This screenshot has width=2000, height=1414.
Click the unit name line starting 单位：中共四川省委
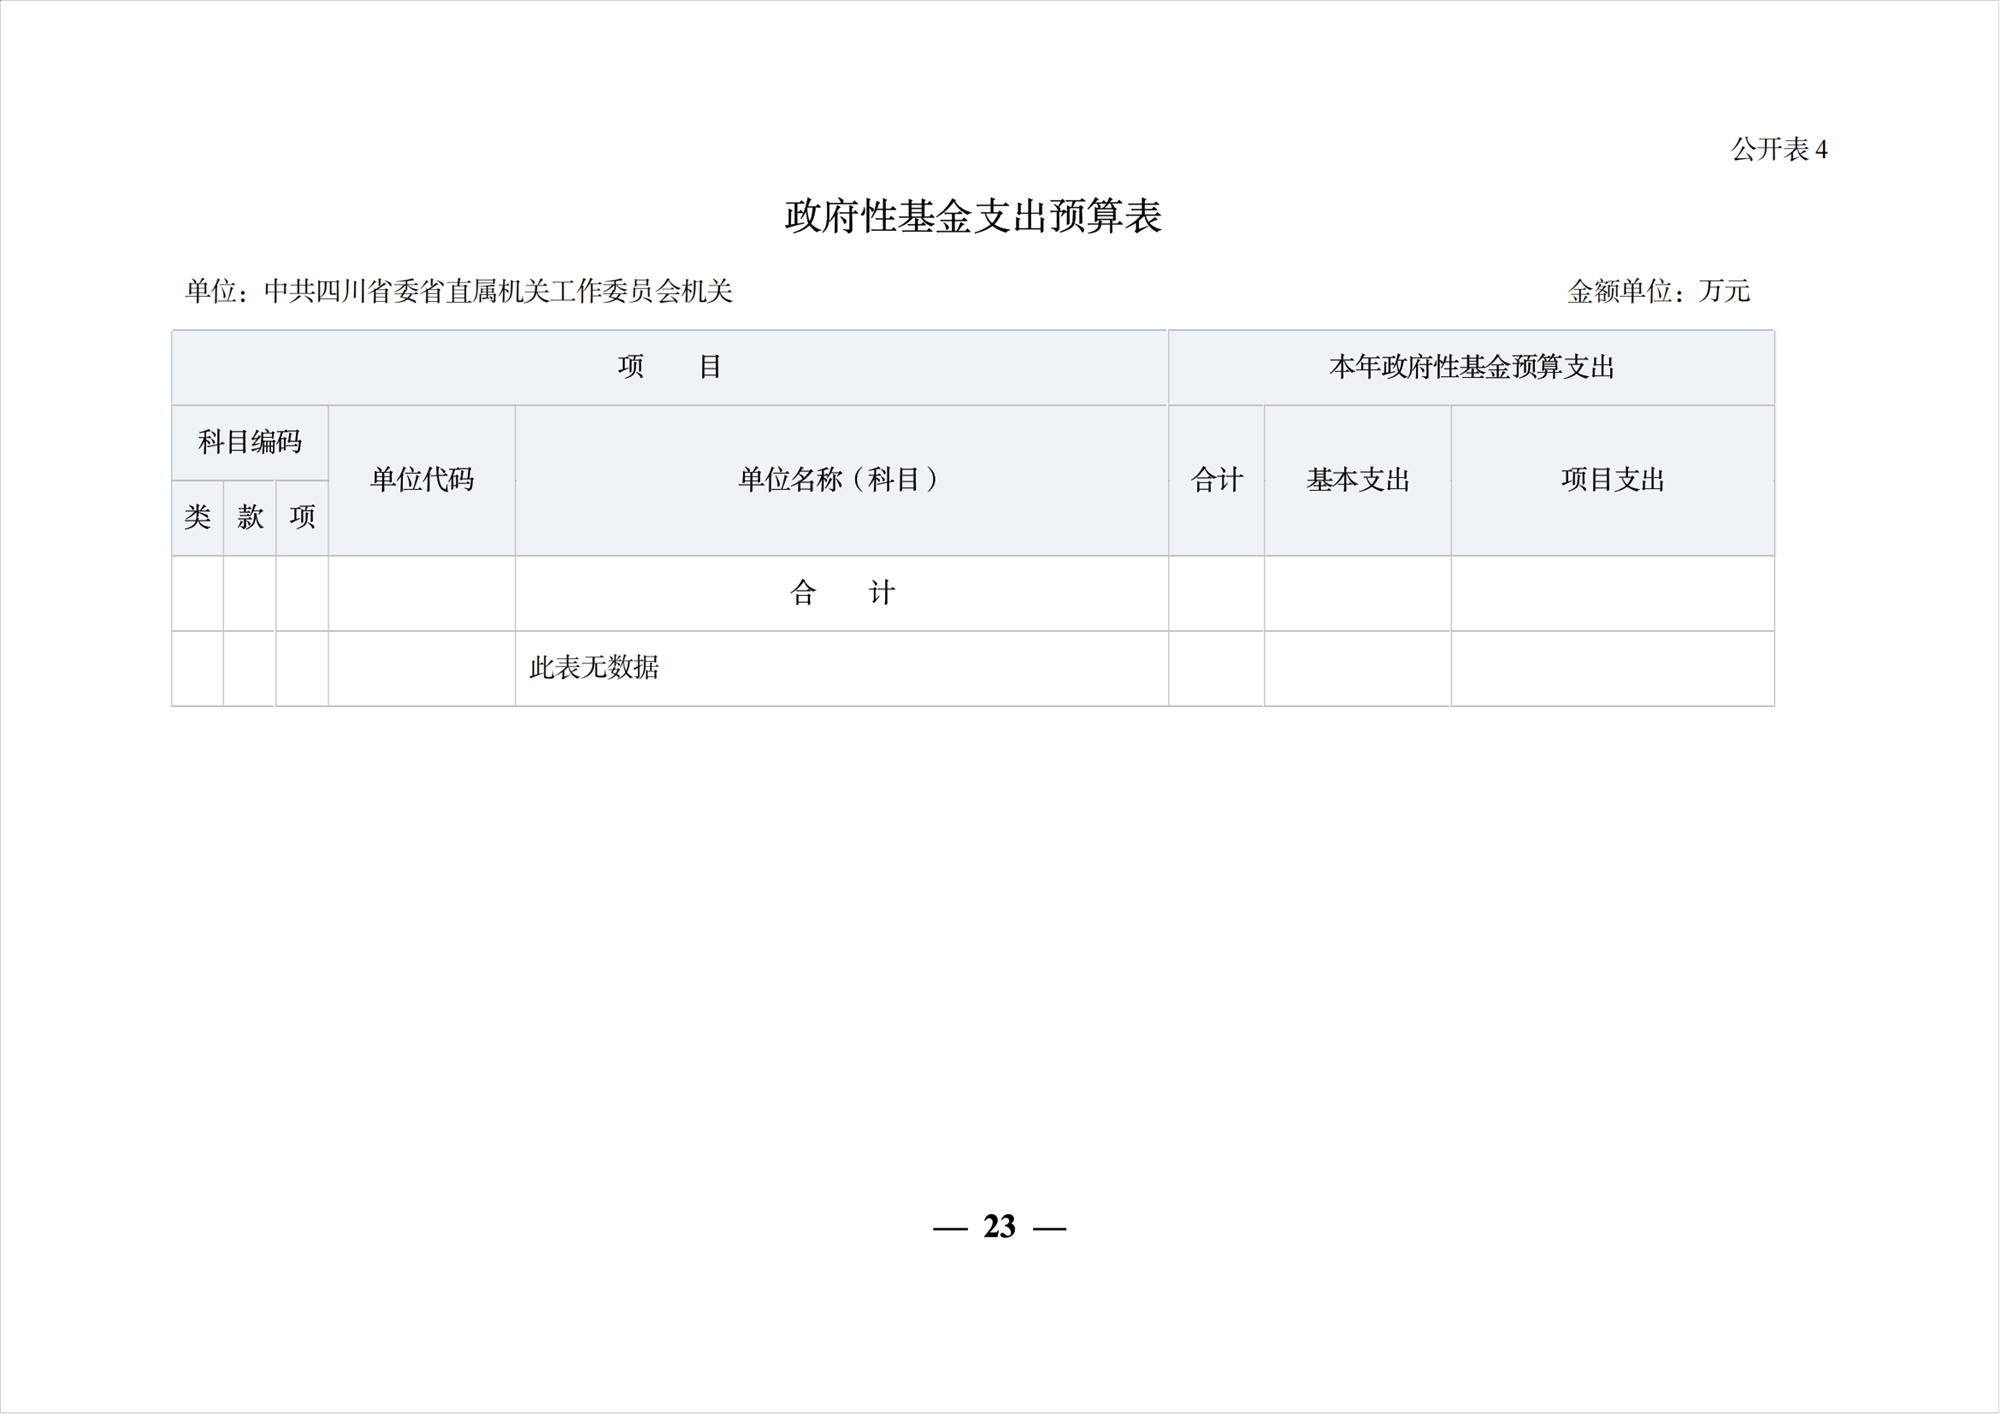coord(458,291)
